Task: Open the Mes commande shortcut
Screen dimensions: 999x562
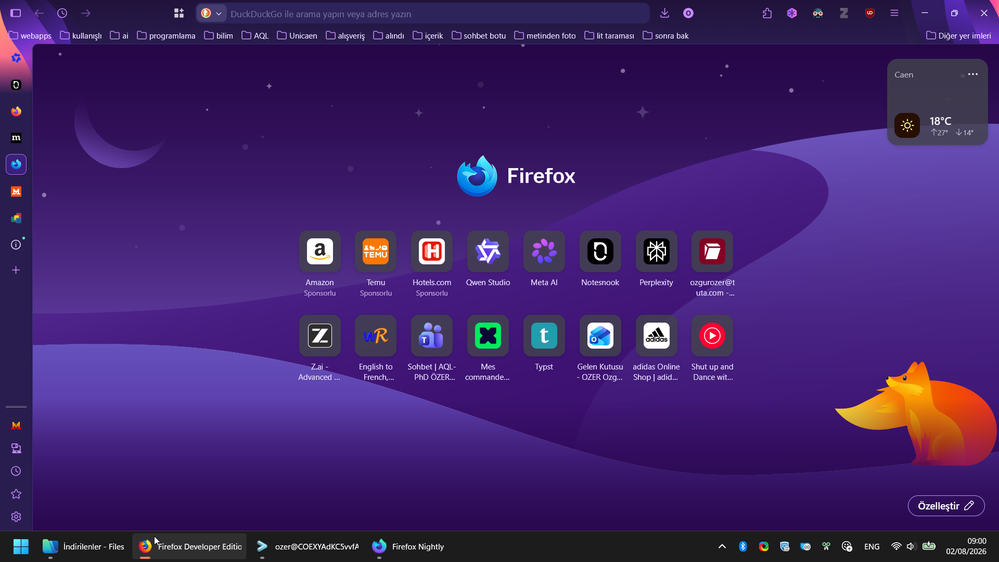Action: pos(488,336)
